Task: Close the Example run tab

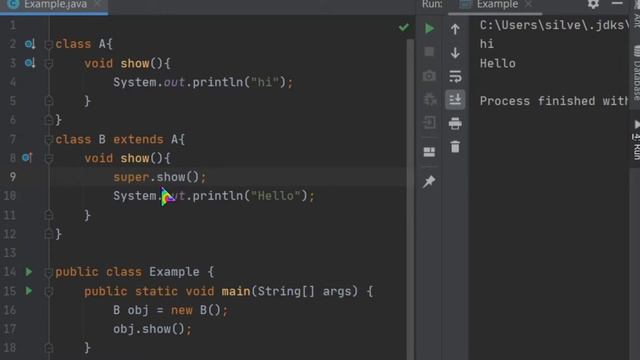Action: (529, 4)
